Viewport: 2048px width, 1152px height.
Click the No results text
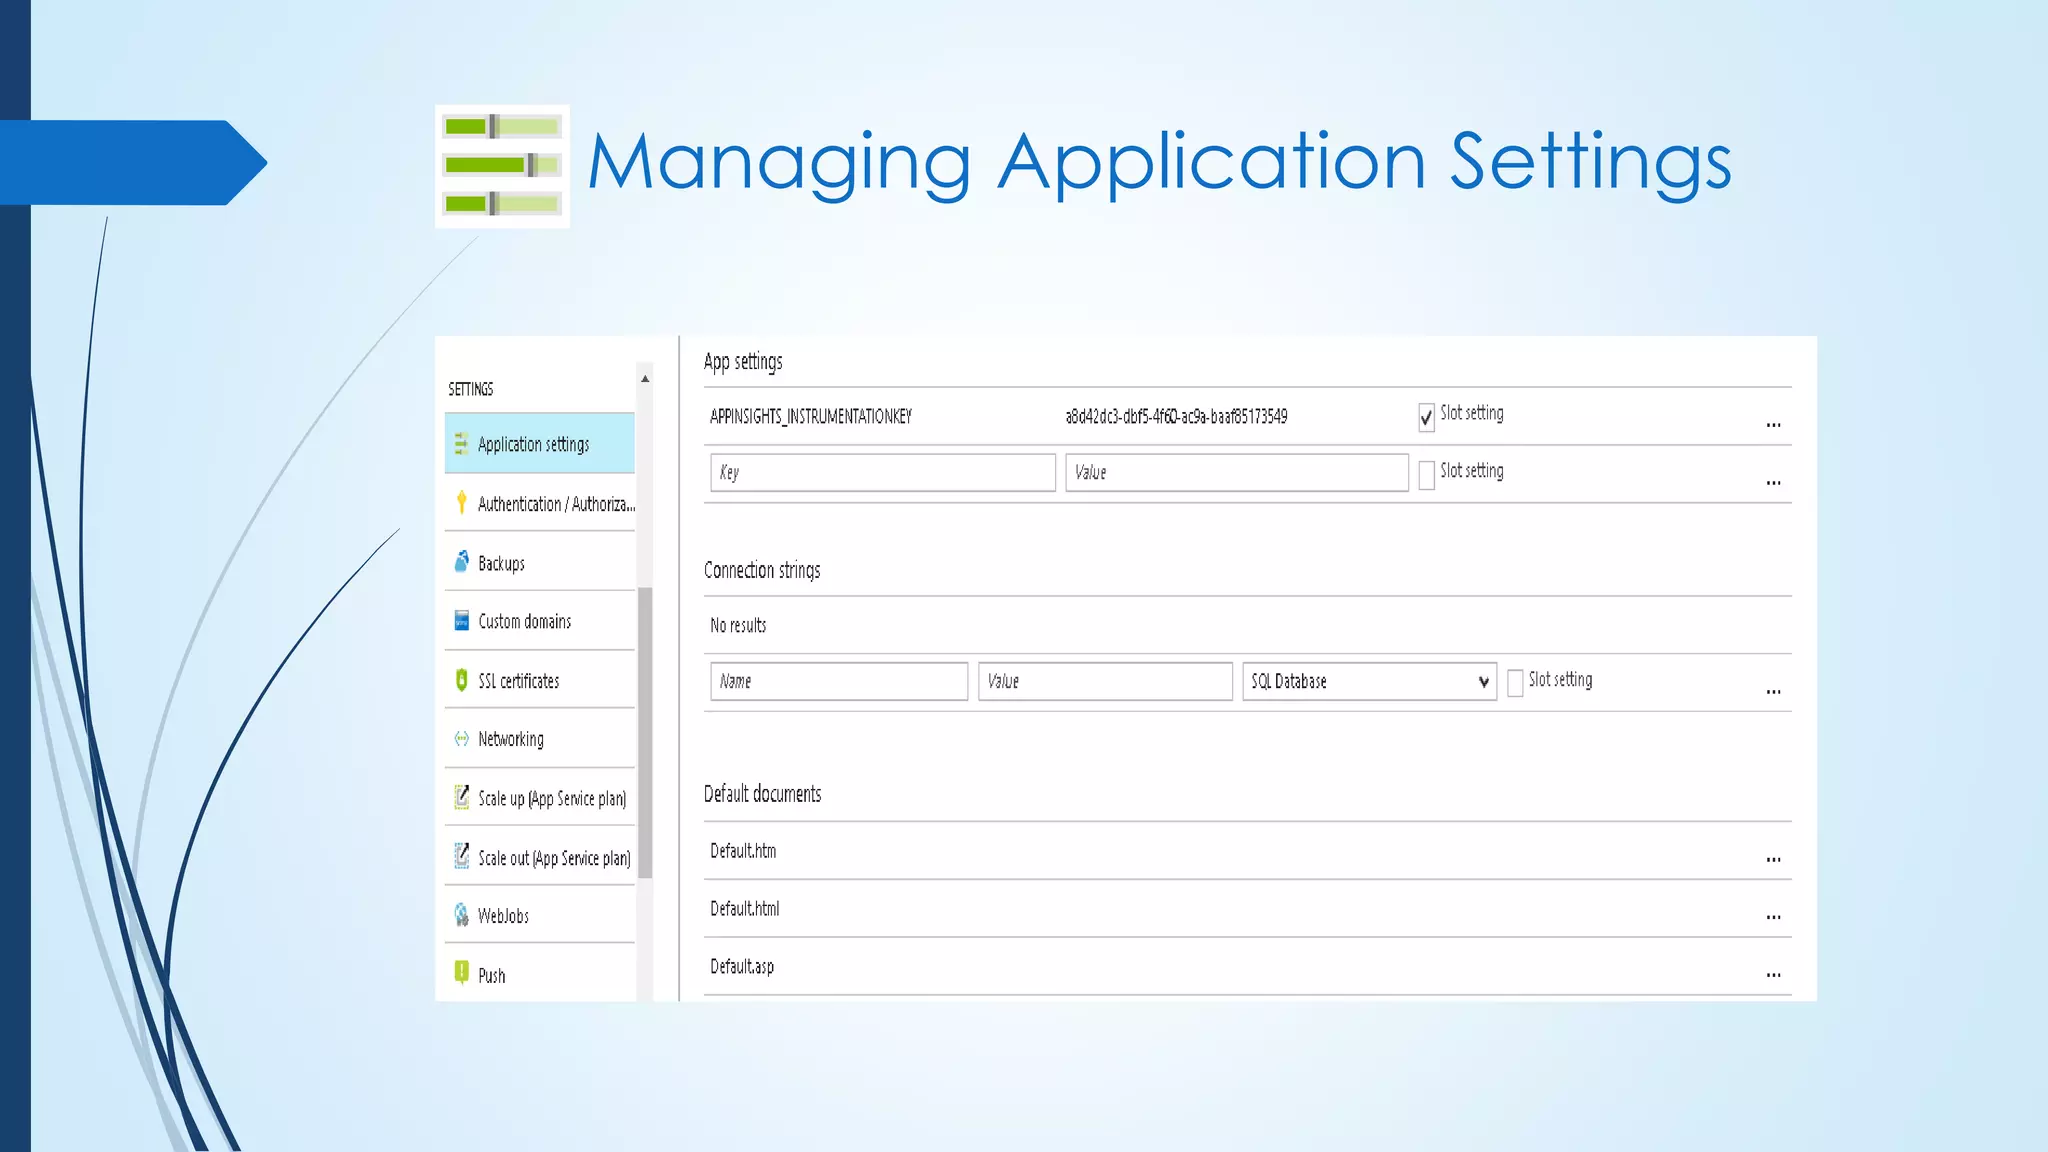pyautogui.click(x=738, y=625)
